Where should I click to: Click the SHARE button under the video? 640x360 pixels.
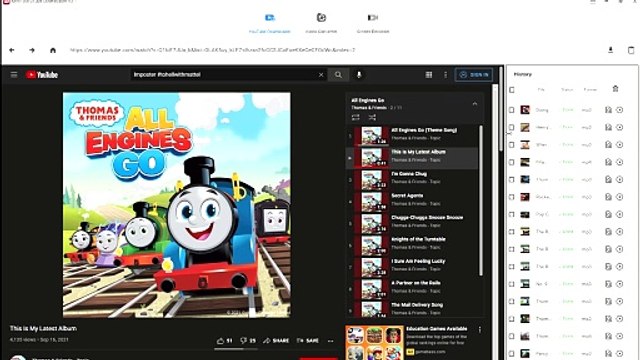click(x=276, y=340)
